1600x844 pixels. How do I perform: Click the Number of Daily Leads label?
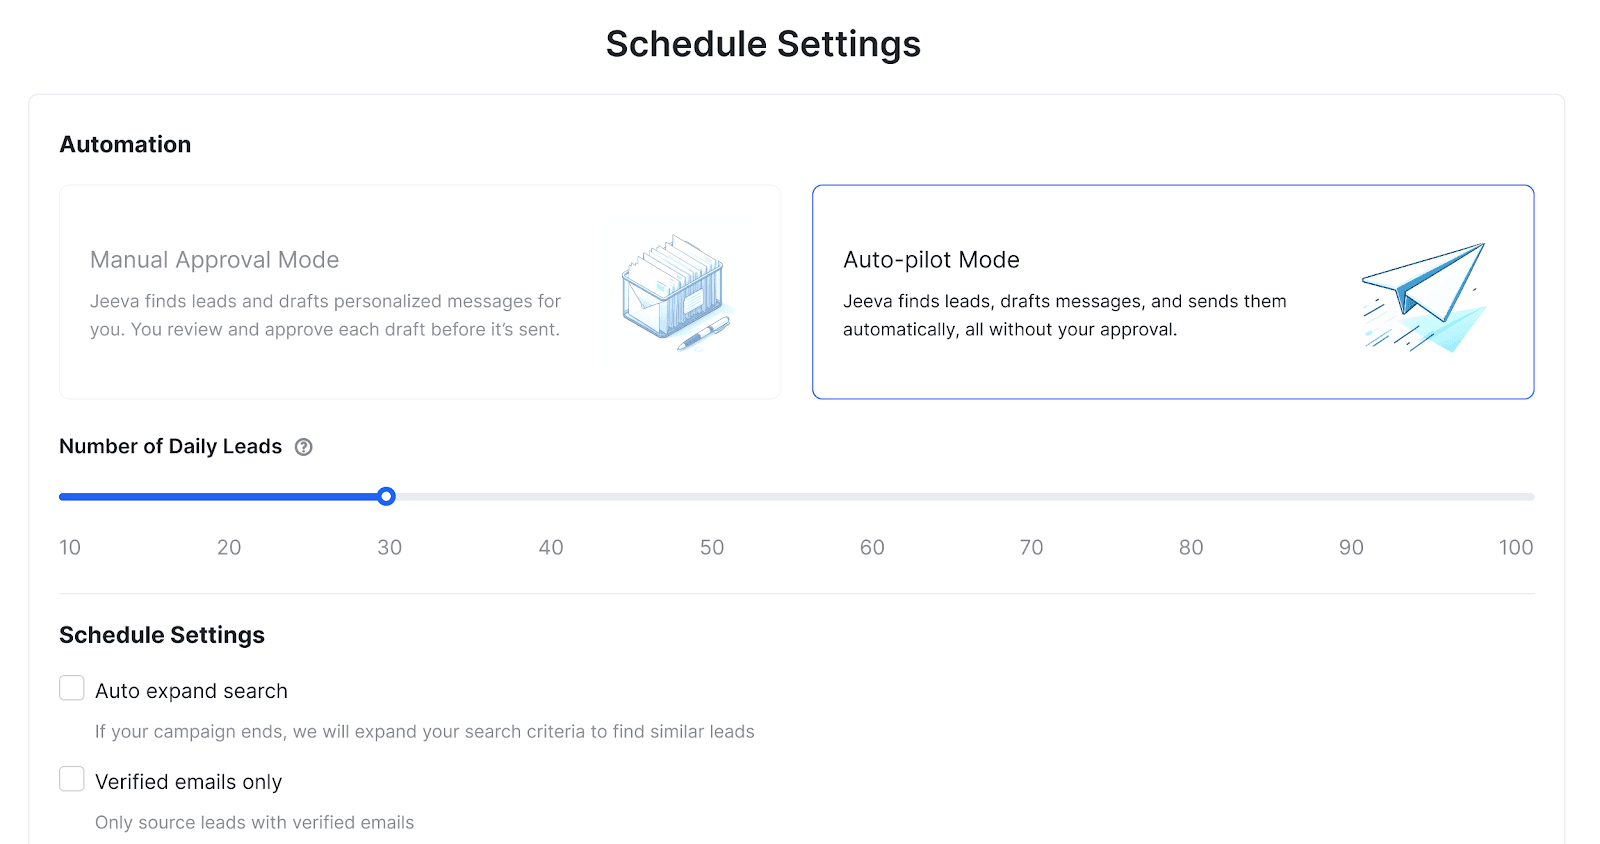coord(170,446)
